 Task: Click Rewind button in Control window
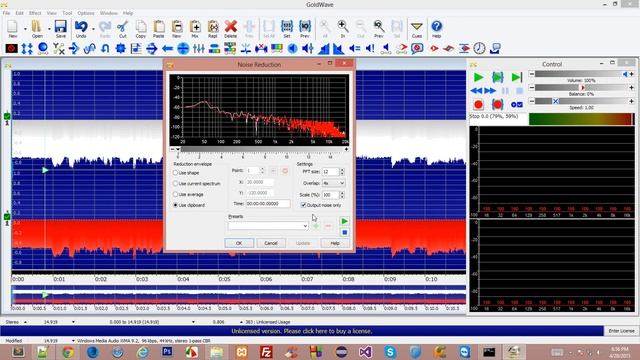click(476, 91)
